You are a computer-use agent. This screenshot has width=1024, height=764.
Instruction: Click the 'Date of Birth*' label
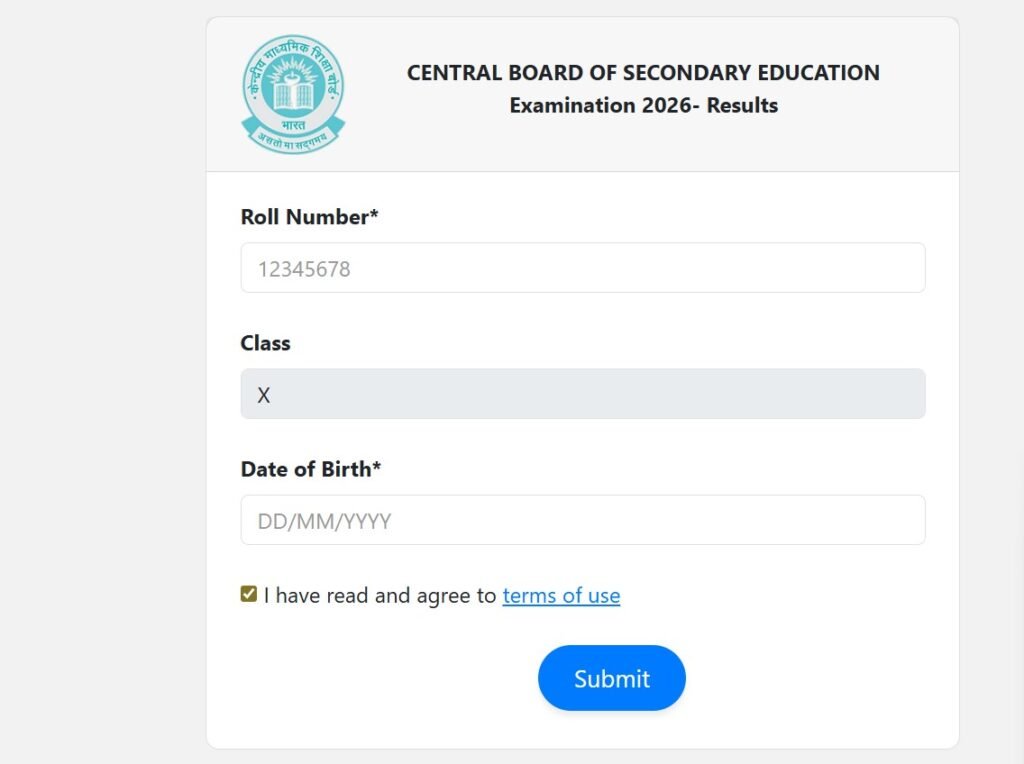pos(311,469)
